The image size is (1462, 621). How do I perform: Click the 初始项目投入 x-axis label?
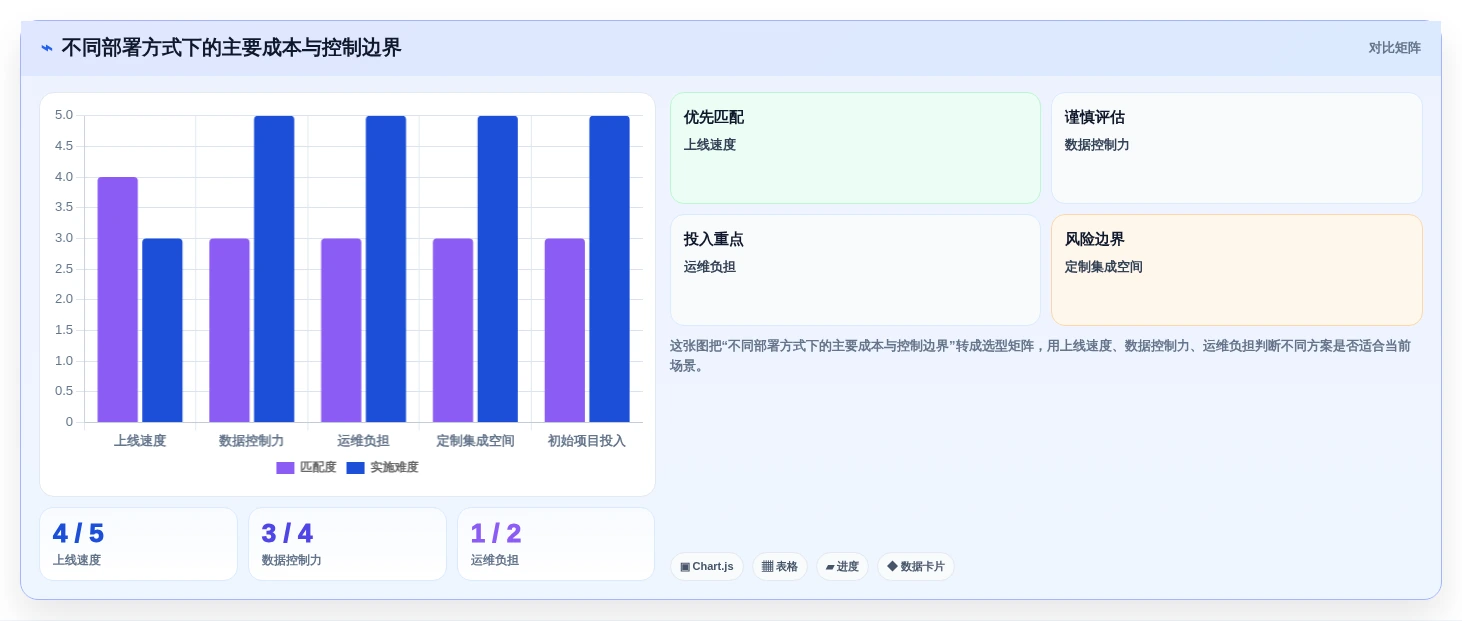[587, 441]
